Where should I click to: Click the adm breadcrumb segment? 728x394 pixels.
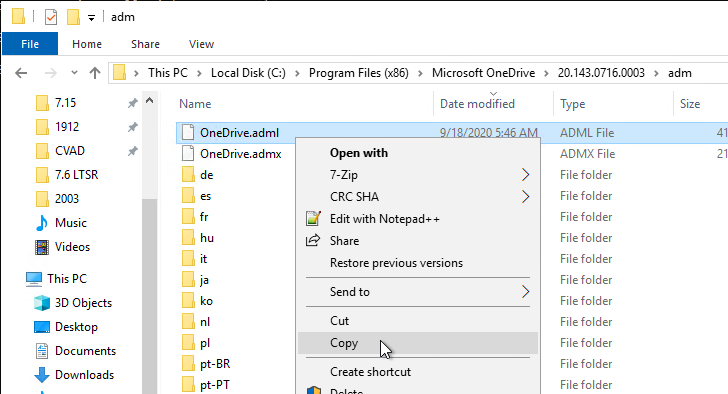pos(680,73)
